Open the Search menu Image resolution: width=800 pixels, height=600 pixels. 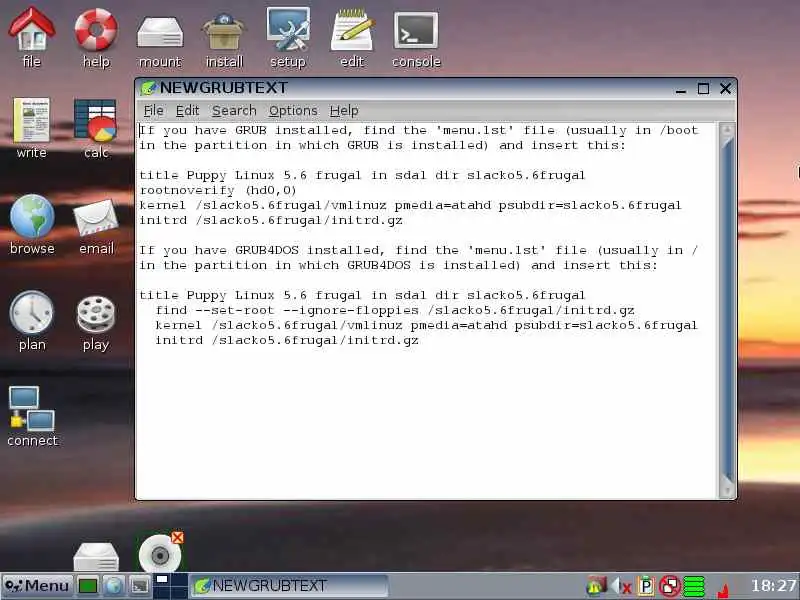pos(234,111)
